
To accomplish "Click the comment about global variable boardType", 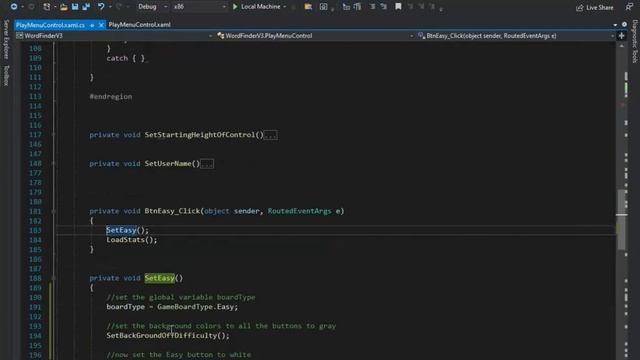I will click(181, 297).
